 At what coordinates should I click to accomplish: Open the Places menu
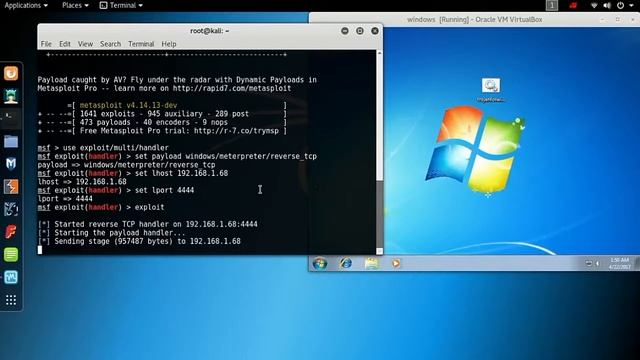pos(76,5)
